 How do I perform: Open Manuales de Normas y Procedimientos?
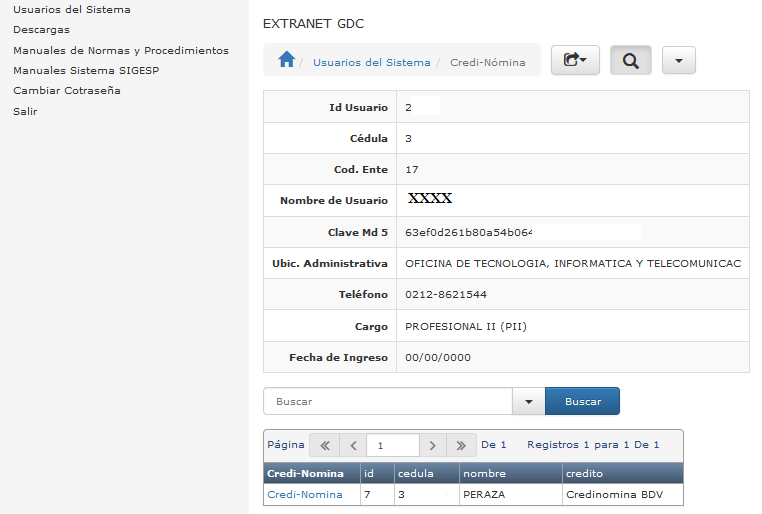[121, 51]
